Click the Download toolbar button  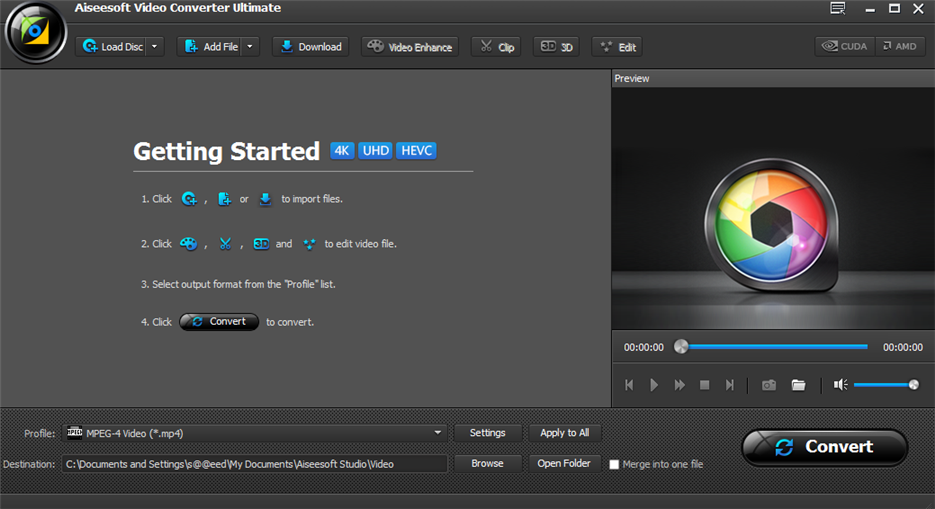tap(310, 47)
